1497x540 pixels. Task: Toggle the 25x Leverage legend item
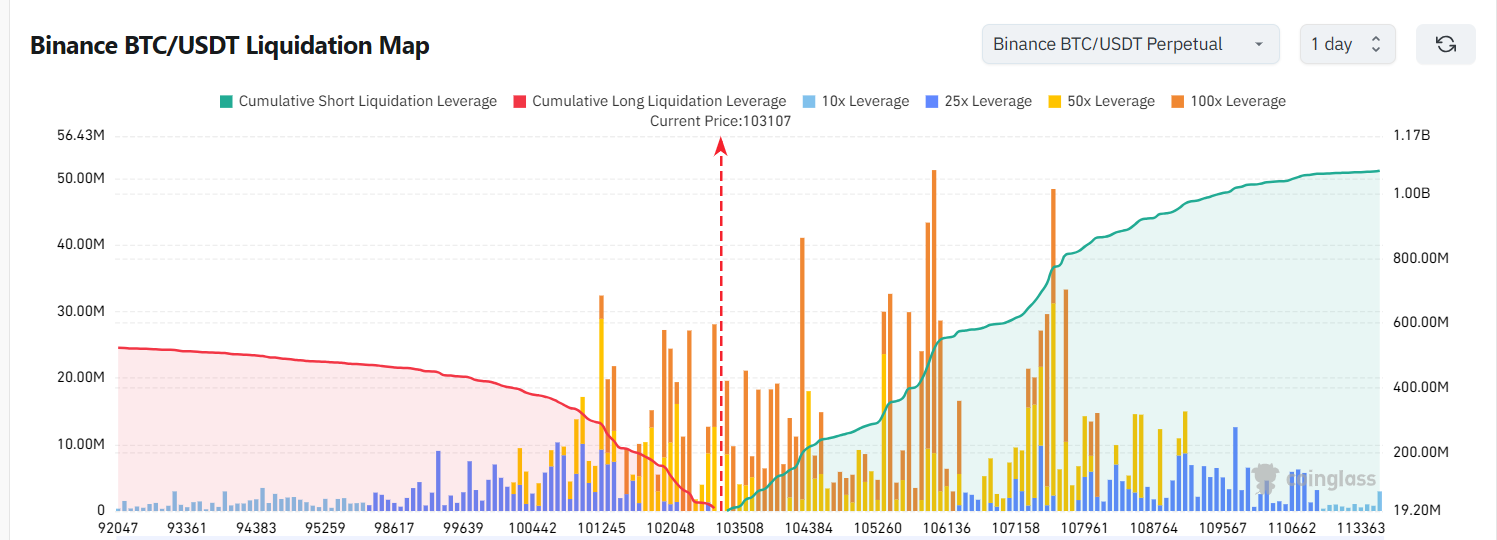click(978, 101)
